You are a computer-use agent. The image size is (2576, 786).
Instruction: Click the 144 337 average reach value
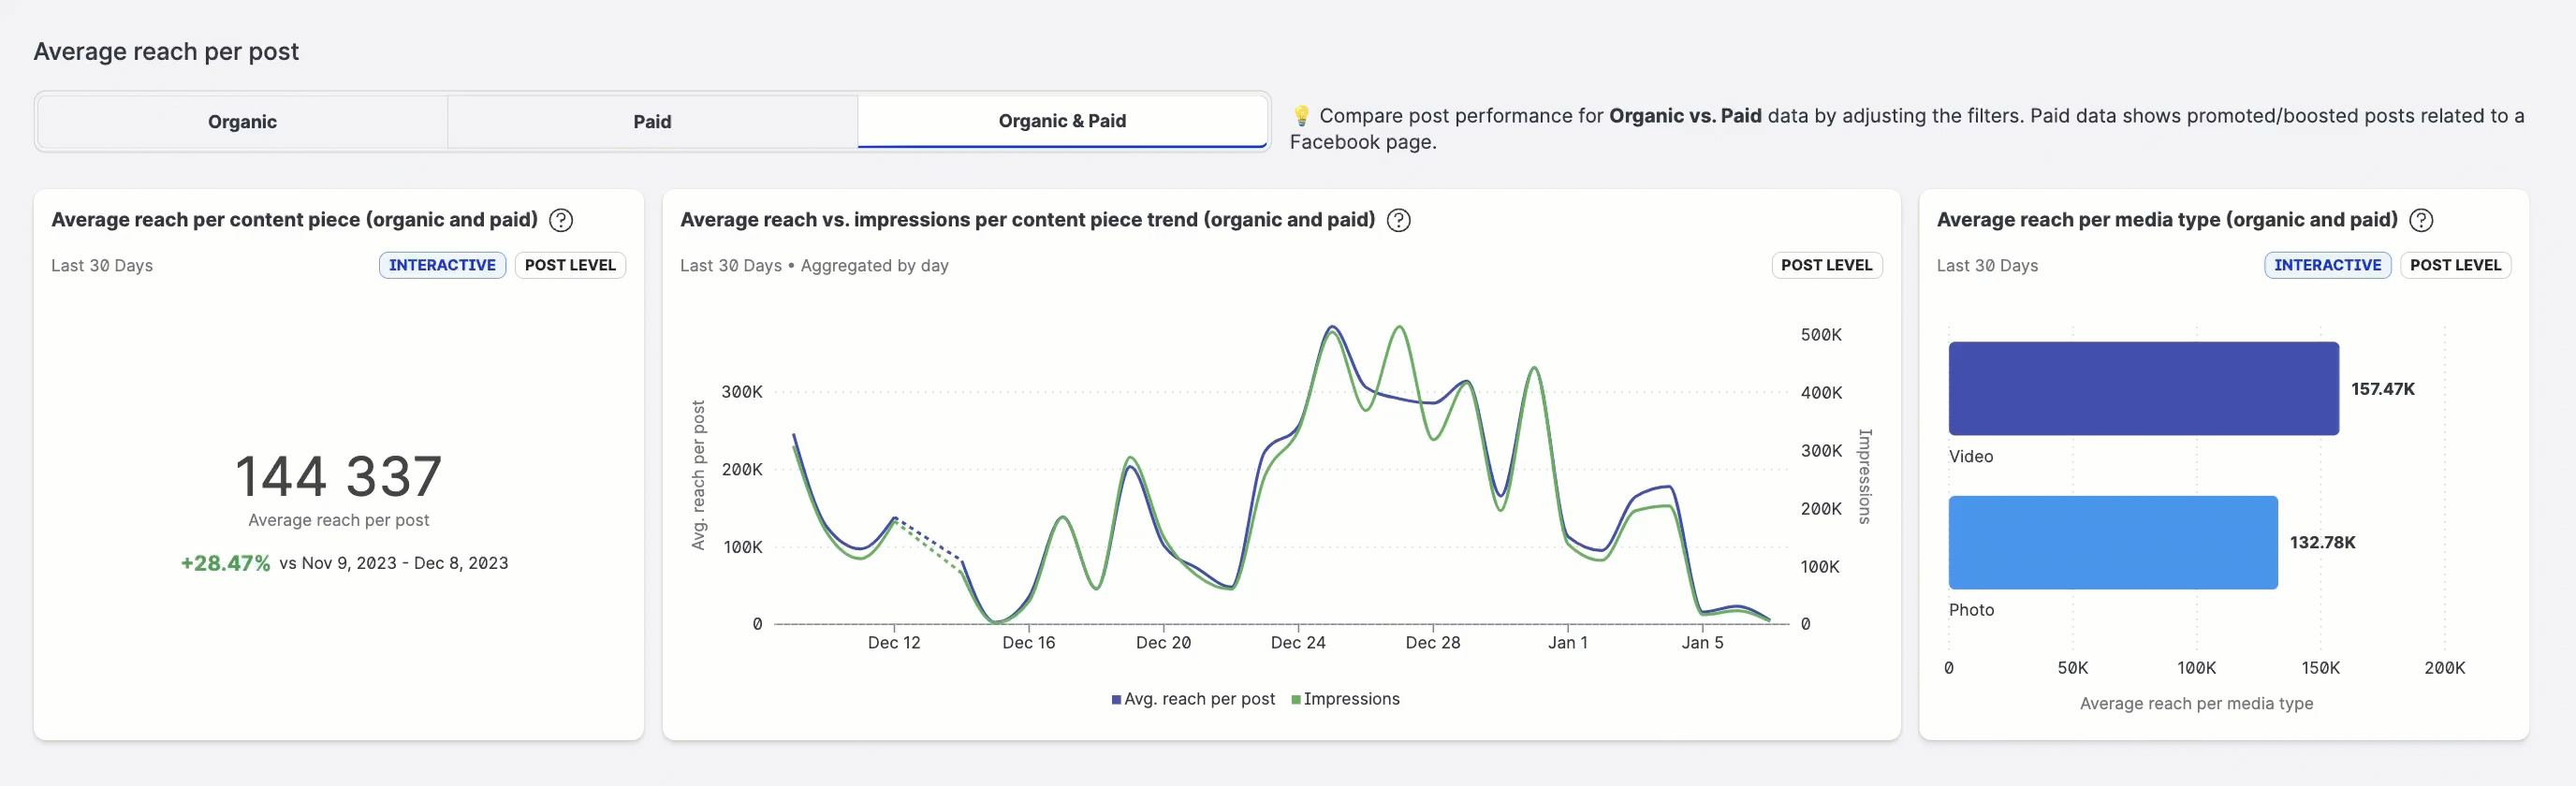click(338, 476)
